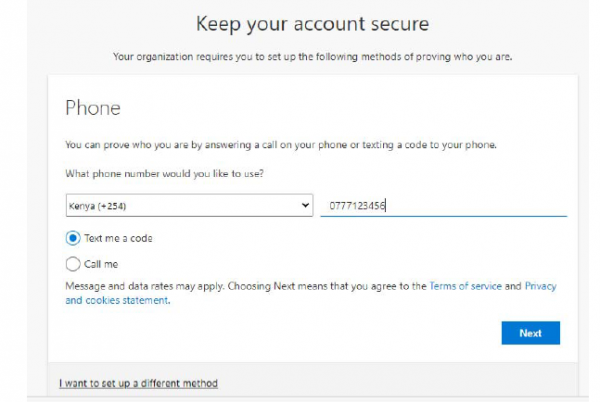Open the Privacy and cookies statement link
The height and width of the screenshot is (402, 600).
pos(112,300)
